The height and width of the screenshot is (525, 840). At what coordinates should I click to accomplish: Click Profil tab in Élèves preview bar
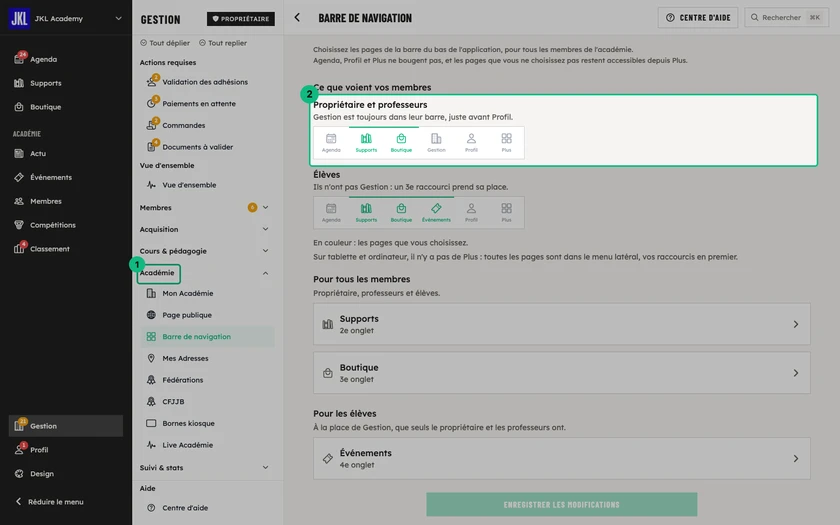[471, 213]
